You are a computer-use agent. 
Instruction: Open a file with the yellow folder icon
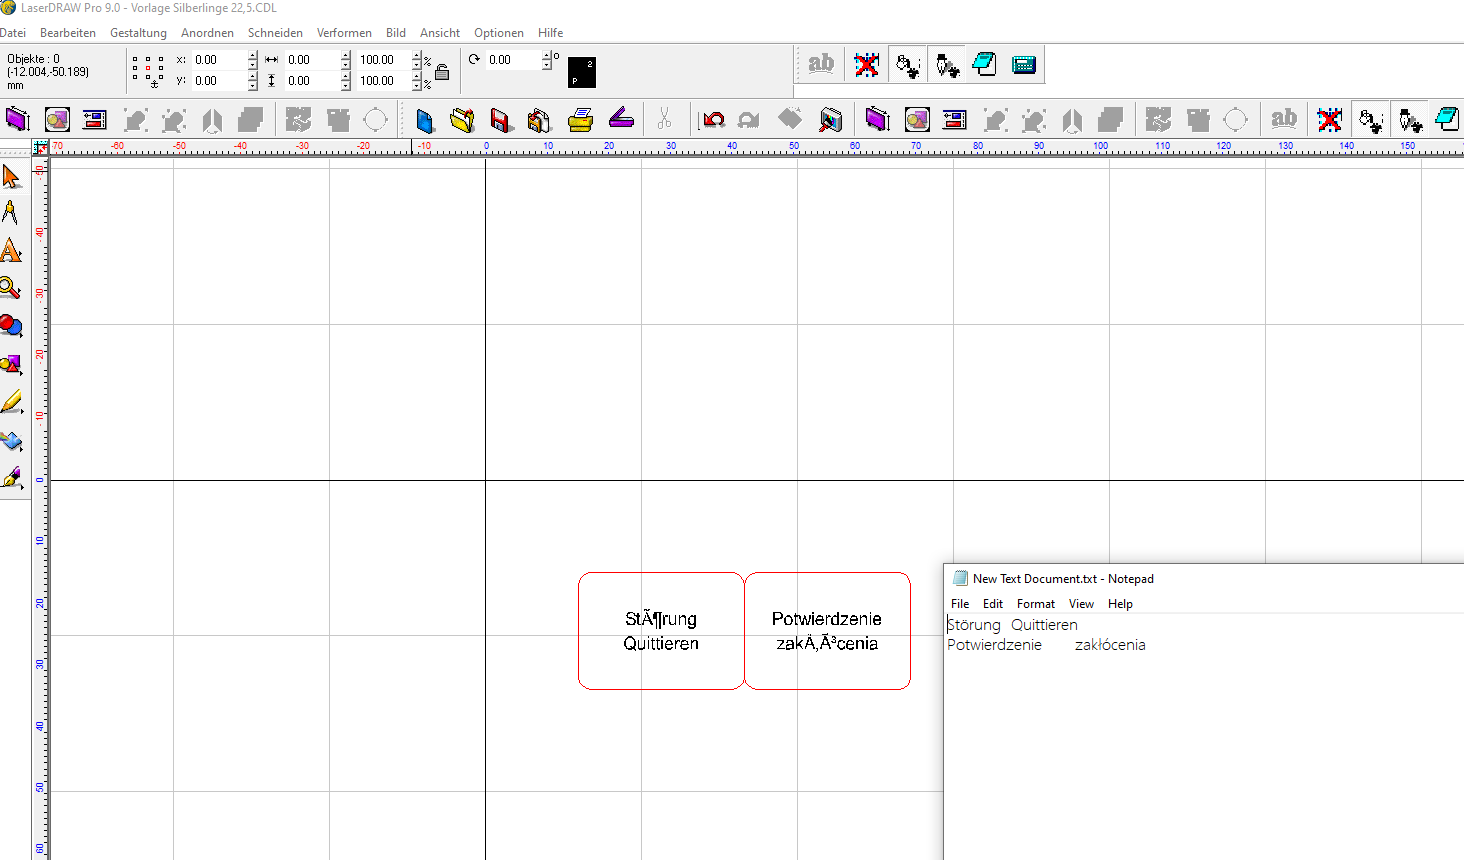(x=462, y=121)
